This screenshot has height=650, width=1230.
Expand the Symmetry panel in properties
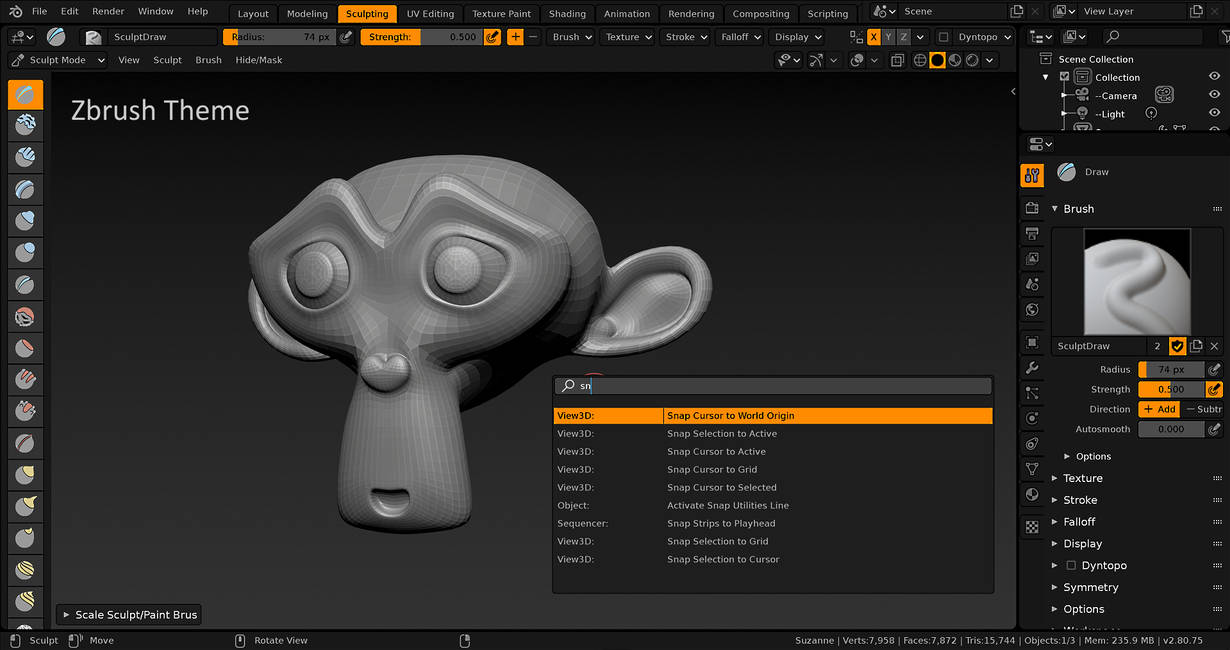1091,588
